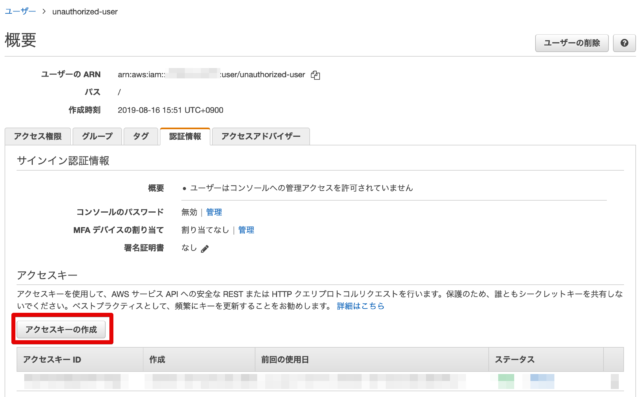Select the 認証情報 tab
640x397 pixels.
185,136
